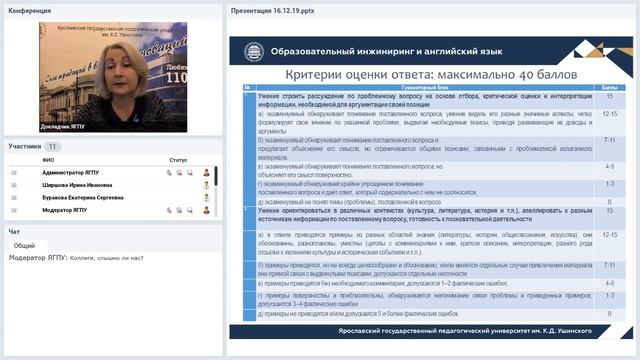Click the Чат panel header
Screen dimensions: 640x360
pos(14,231)
